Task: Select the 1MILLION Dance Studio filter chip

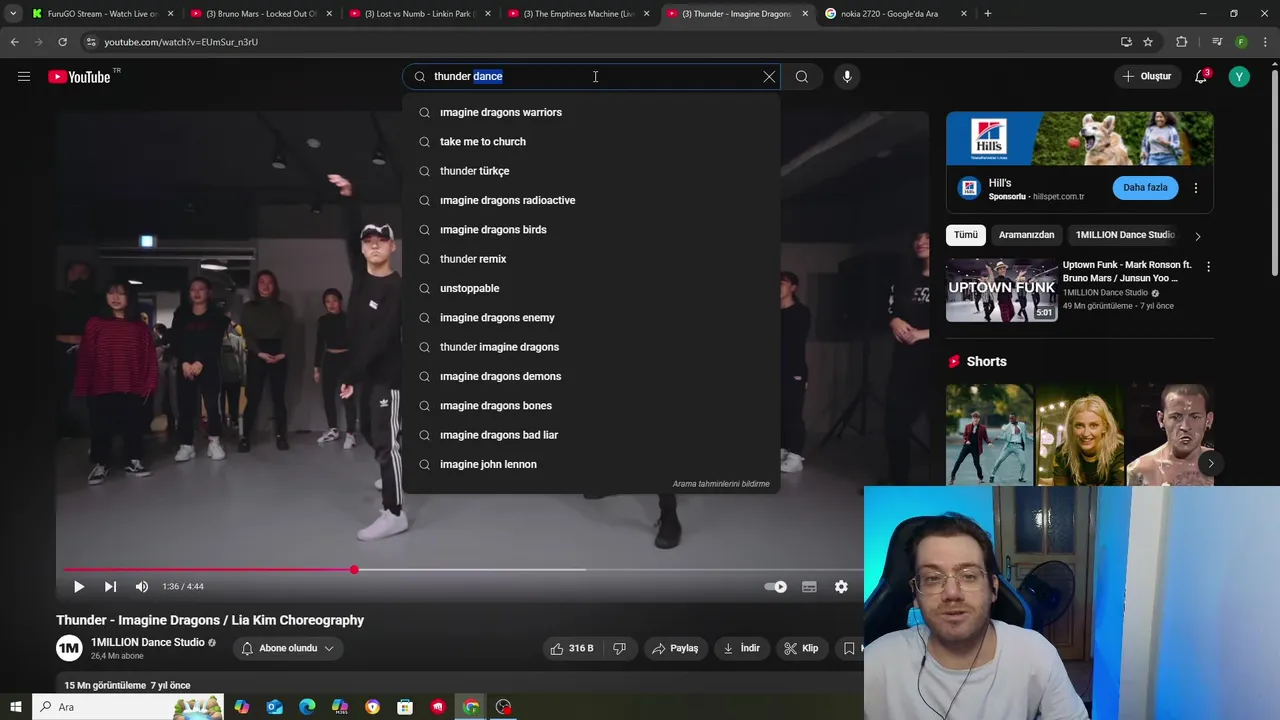Action: tap(1125, 235)
